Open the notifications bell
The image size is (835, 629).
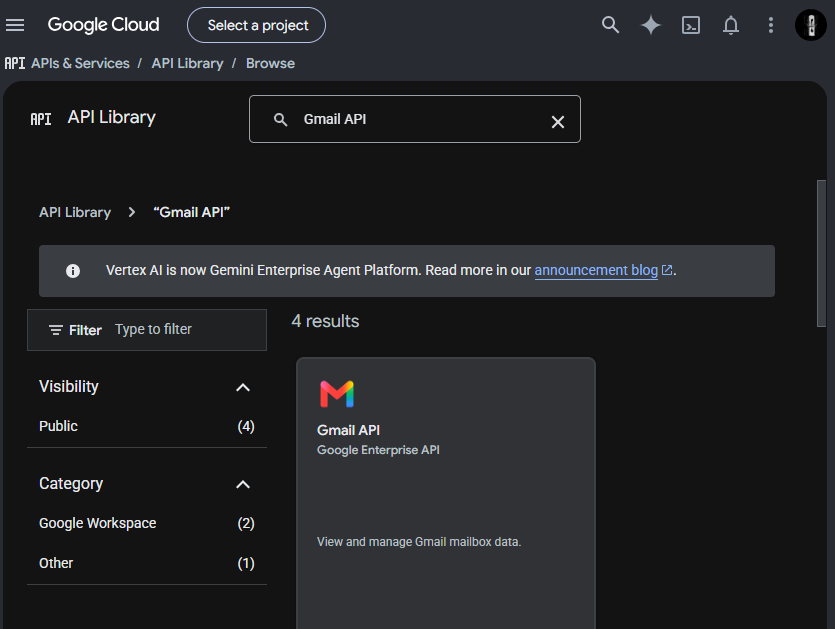(x=731, y=25)
